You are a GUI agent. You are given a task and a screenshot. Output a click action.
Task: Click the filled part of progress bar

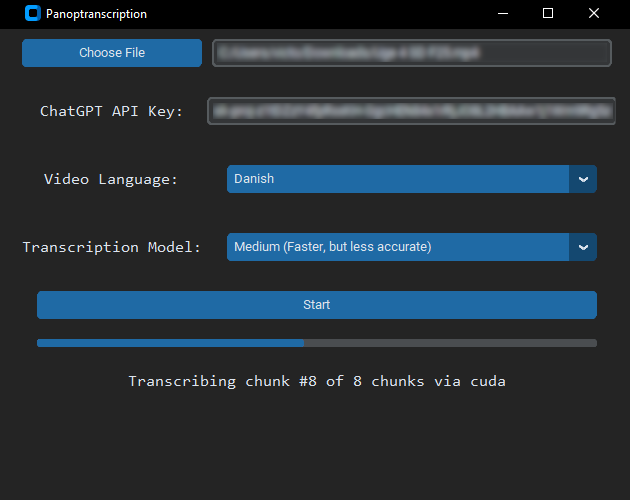(x=170, y=343)
